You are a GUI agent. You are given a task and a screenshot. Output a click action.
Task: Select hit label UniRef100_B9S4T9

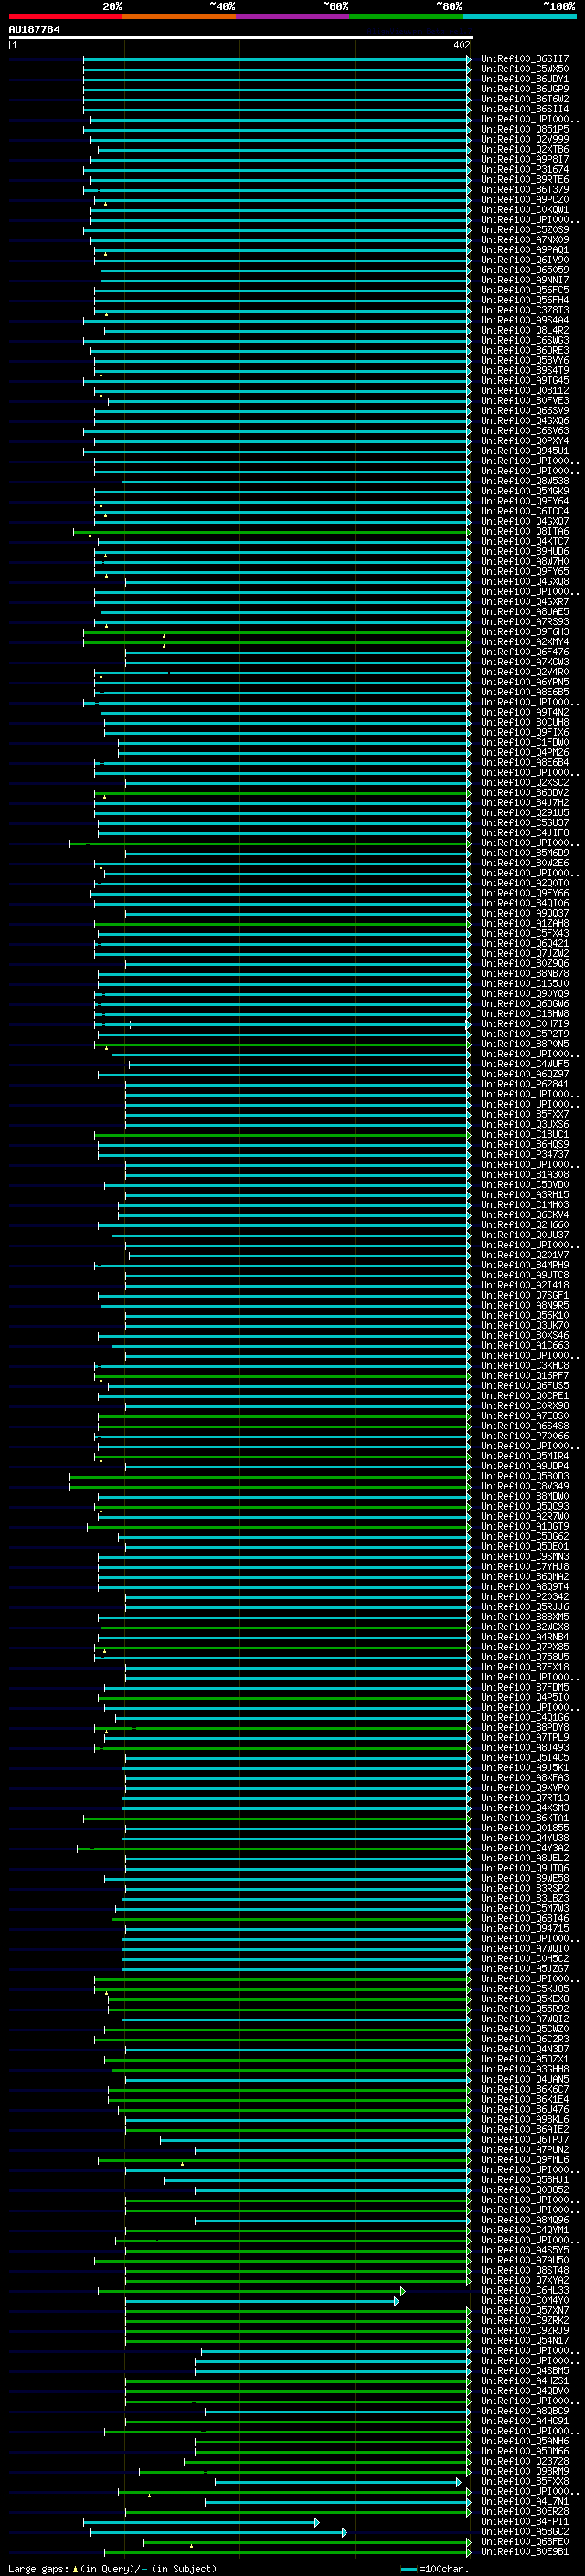tap(524, 370)
